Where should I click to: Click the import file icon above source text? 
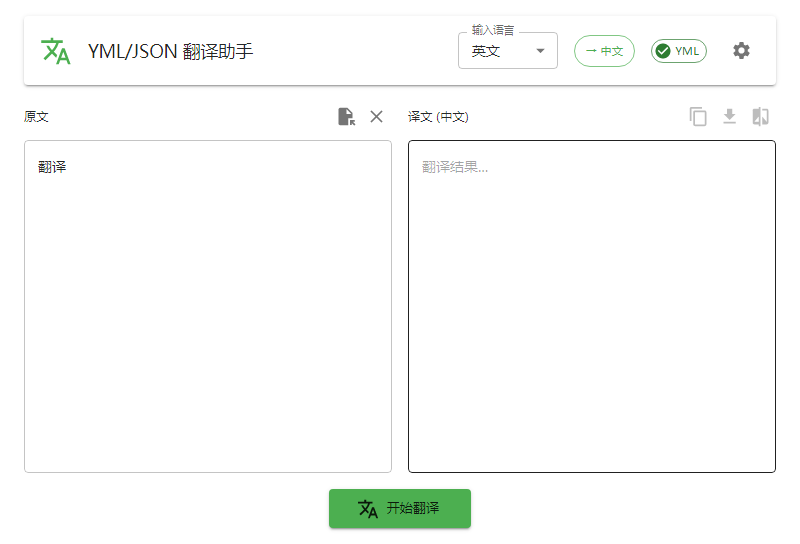point(346,117)
